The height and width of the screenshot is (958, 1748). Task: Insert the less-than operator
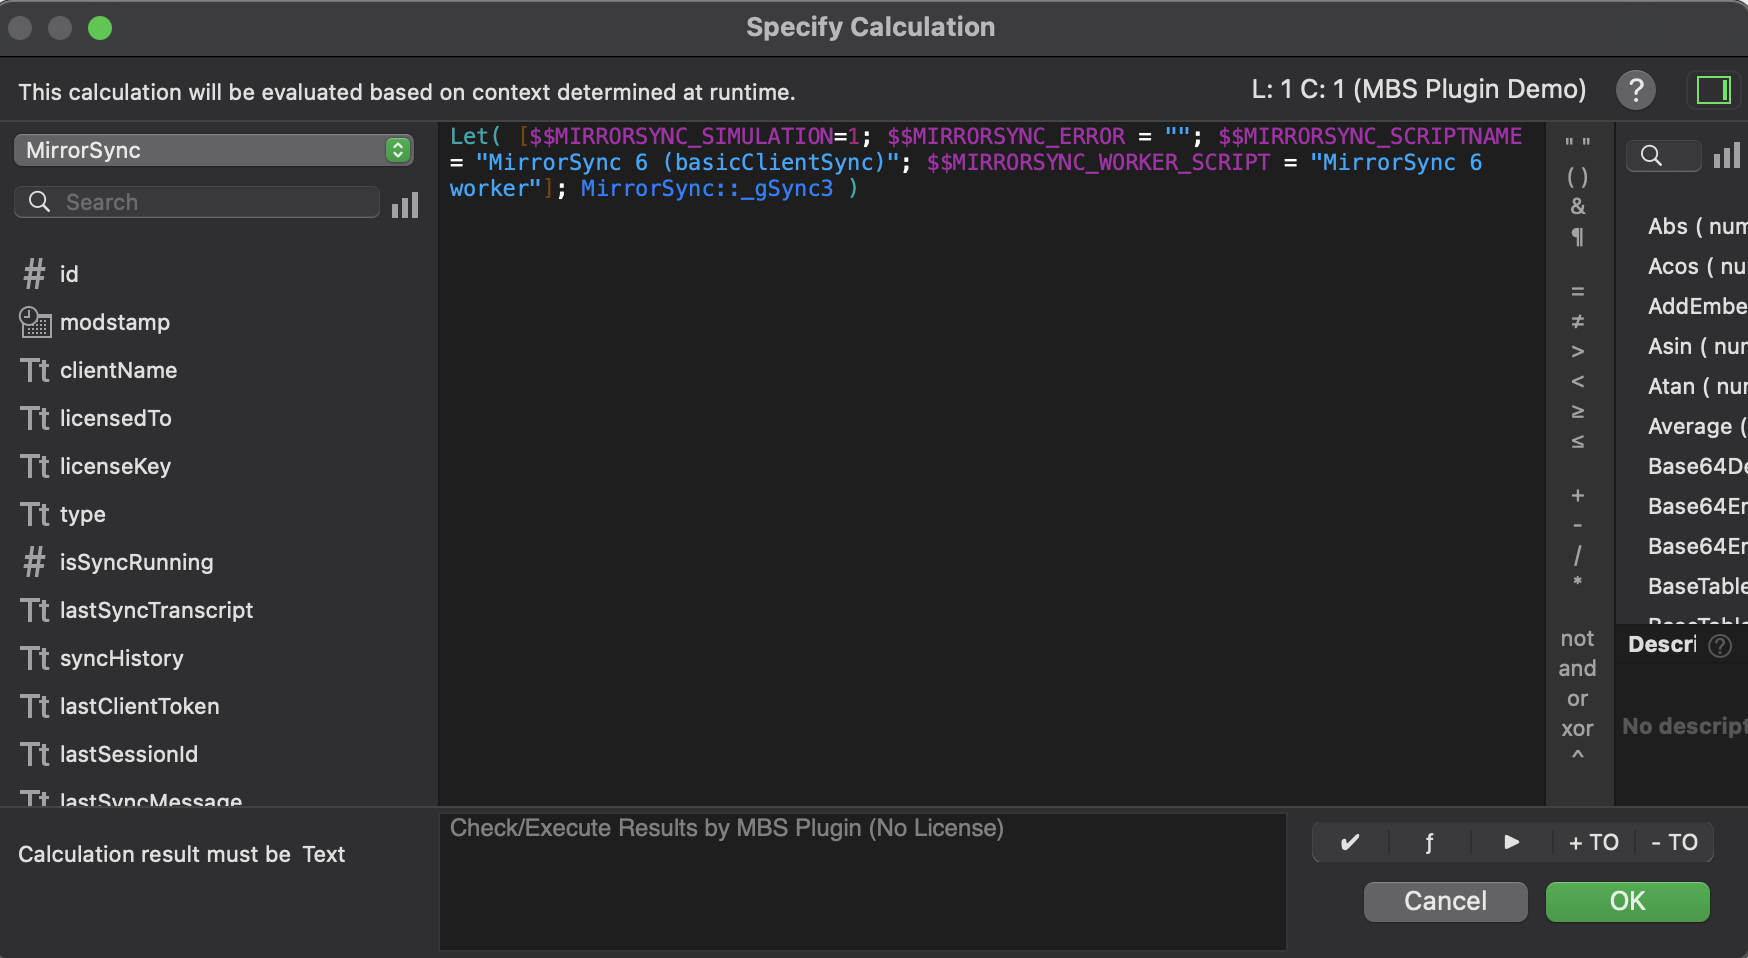coord(1577,381)
